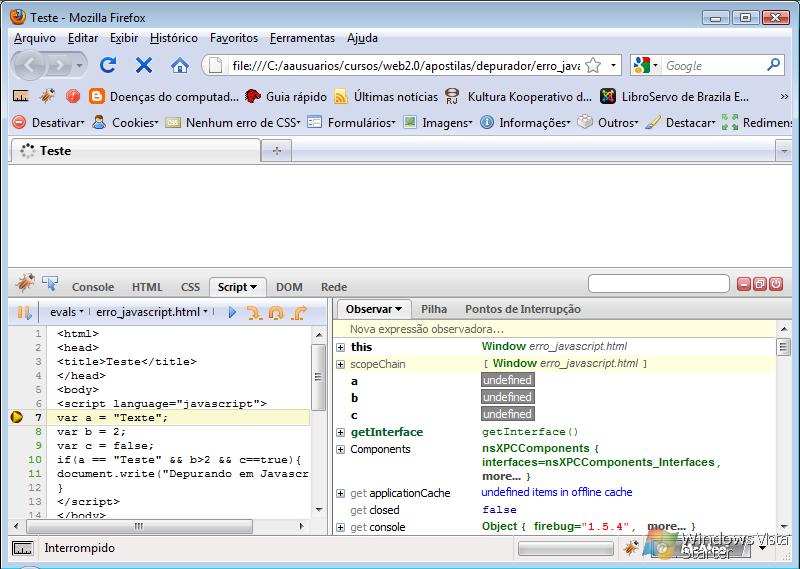This screenshot has width=800, height=569.
Task: Switch to the Pilha tab
Action: [434, 309]
